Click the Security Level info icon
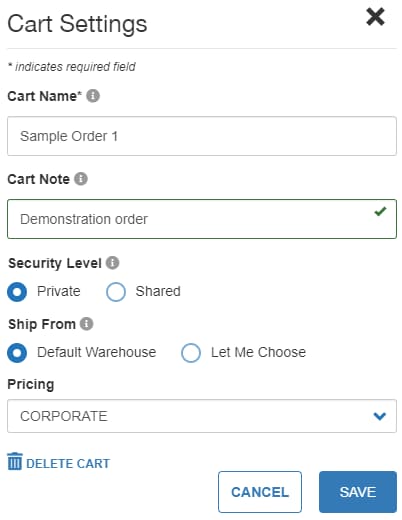Screen dimensions: 402x520 [112, 263]
